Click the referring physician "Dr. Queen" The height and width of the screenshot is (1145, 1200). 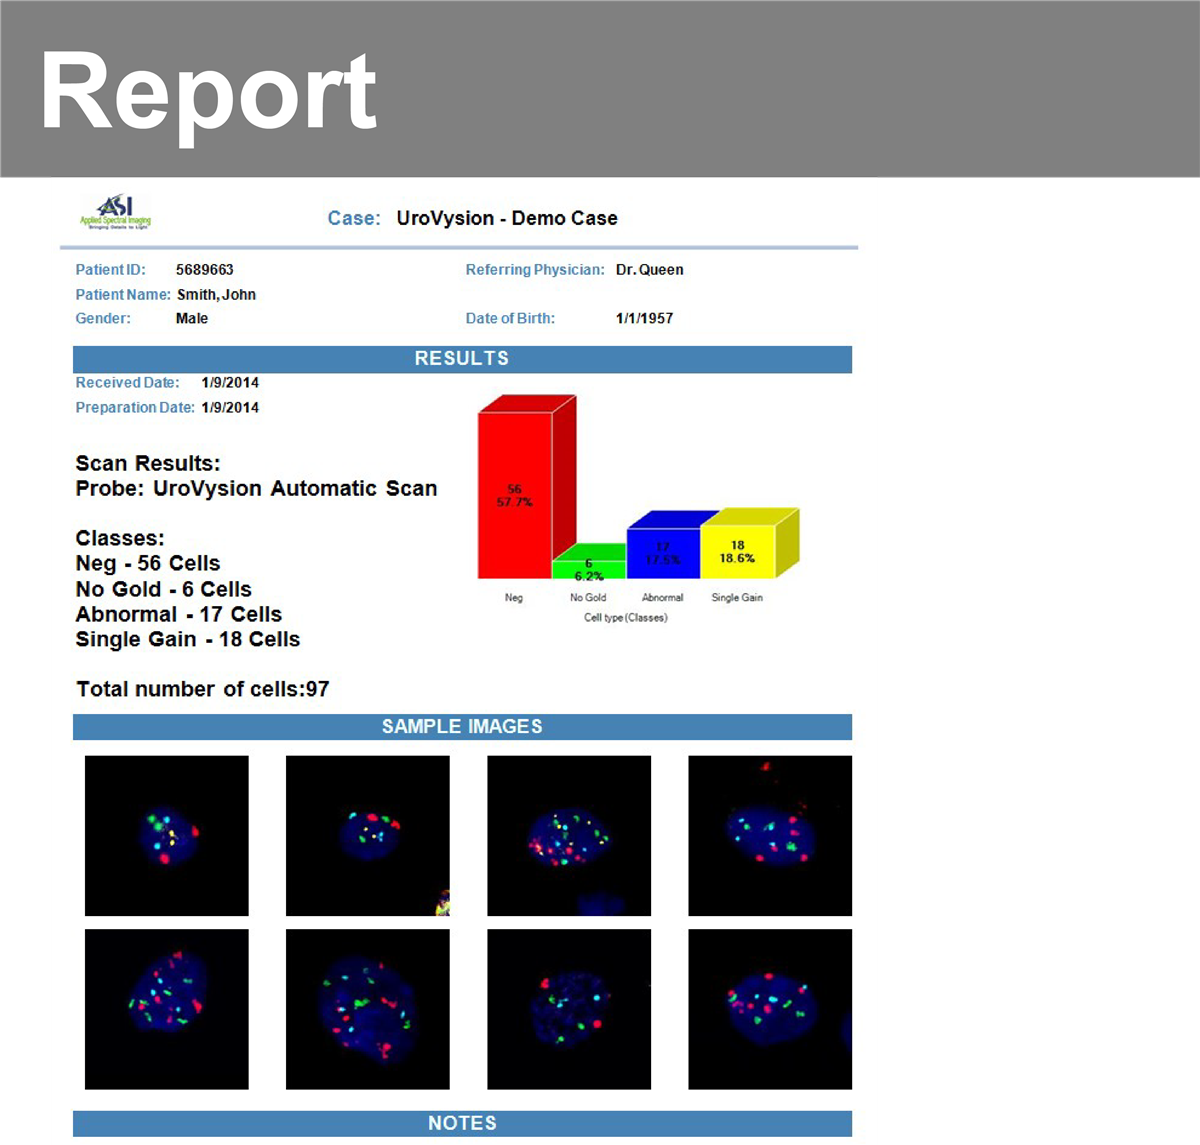tap(650, 270)
